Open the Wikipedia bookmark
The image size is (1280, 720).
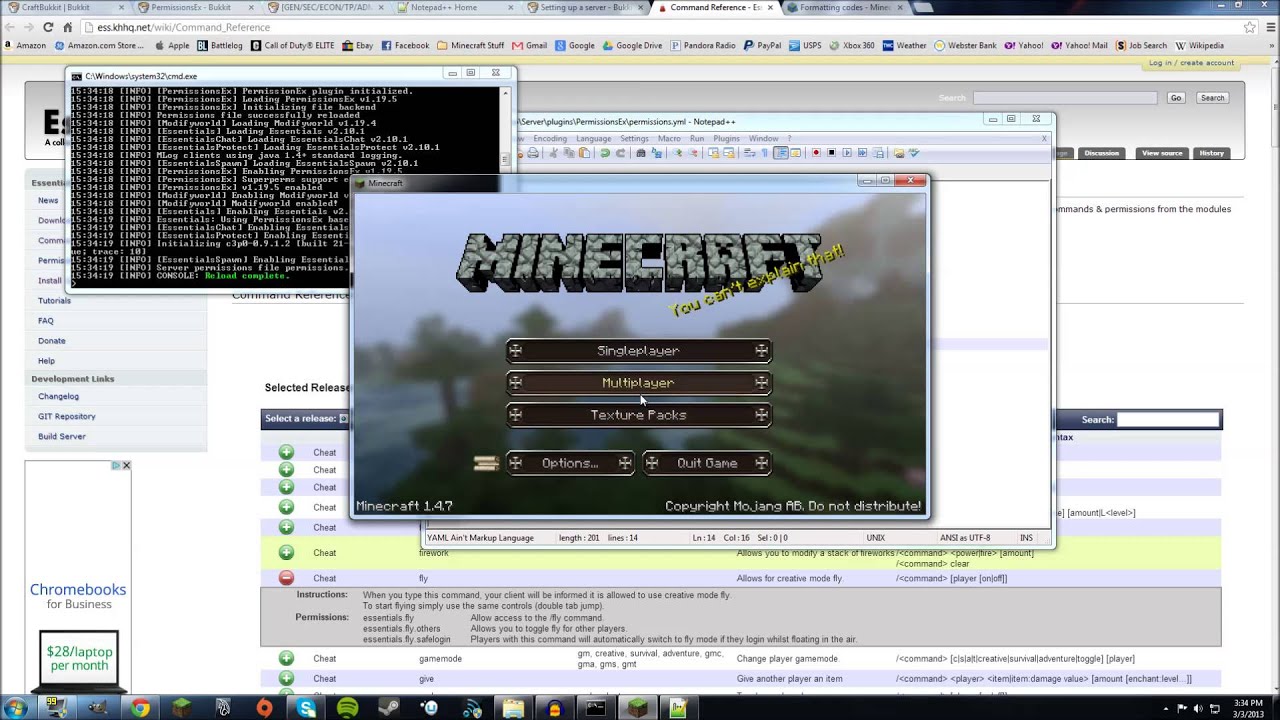[1199, 45]
